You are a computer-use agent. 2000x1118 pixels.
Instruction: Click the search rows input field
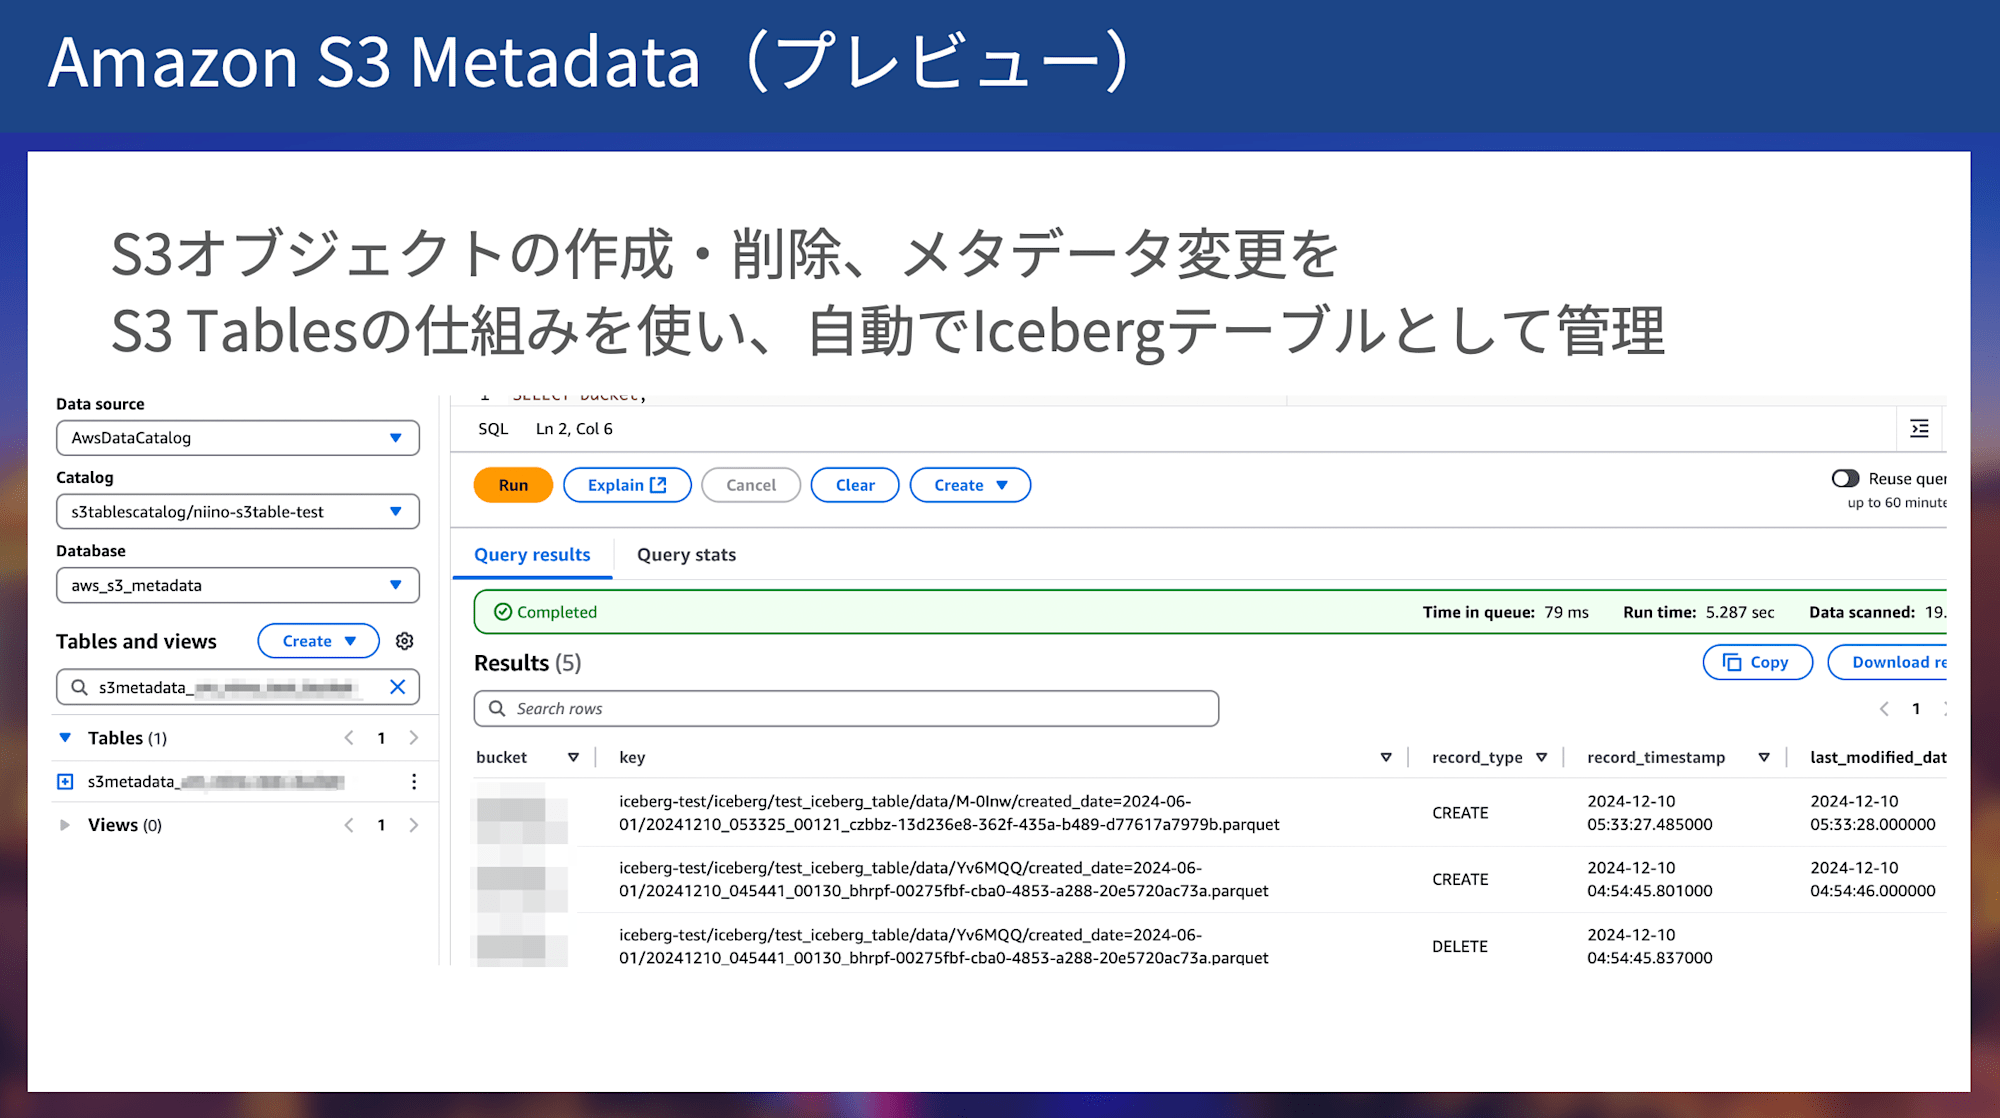click(848, 707)
